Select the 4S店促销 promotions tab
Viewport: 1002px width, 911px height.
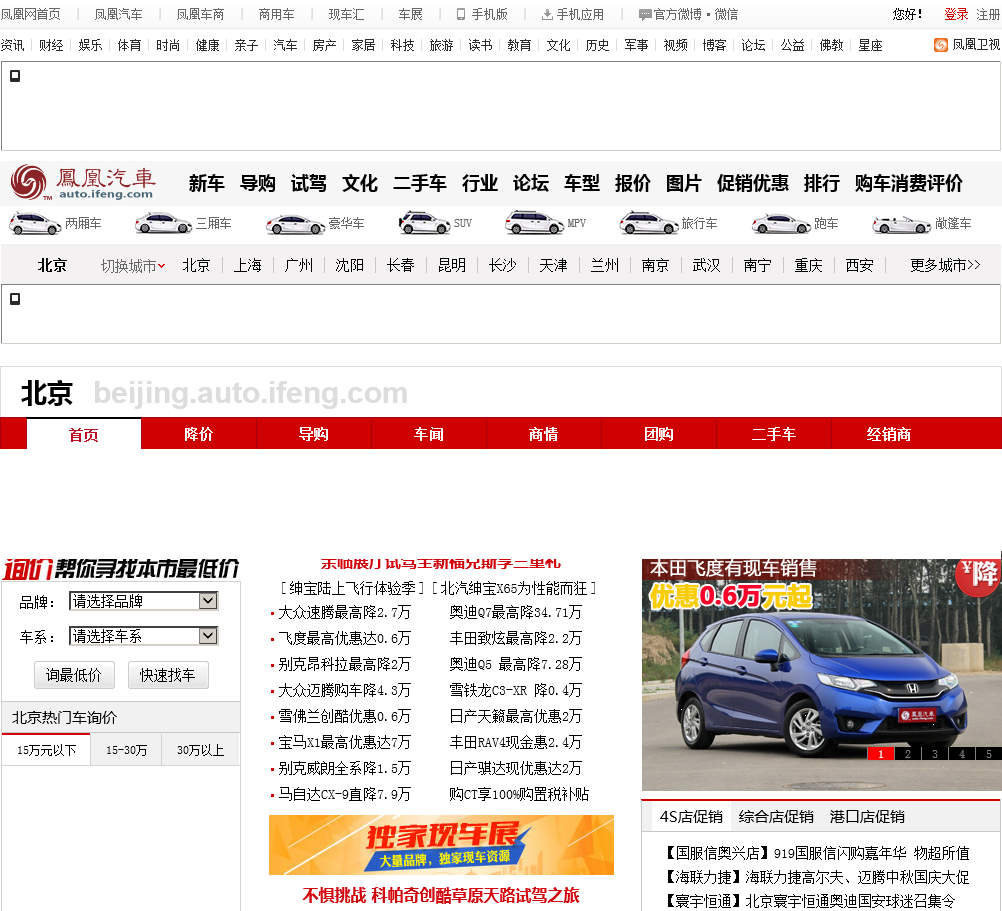(691, 816)
